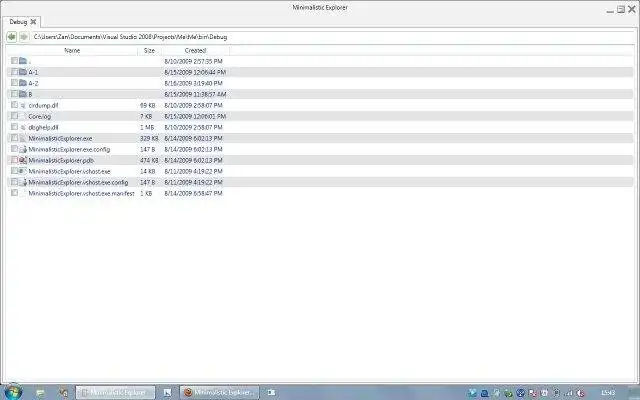640x400 pixels.
Task: Click the icon of MinimalisticExplorer.exe
Action: (23, 138)
